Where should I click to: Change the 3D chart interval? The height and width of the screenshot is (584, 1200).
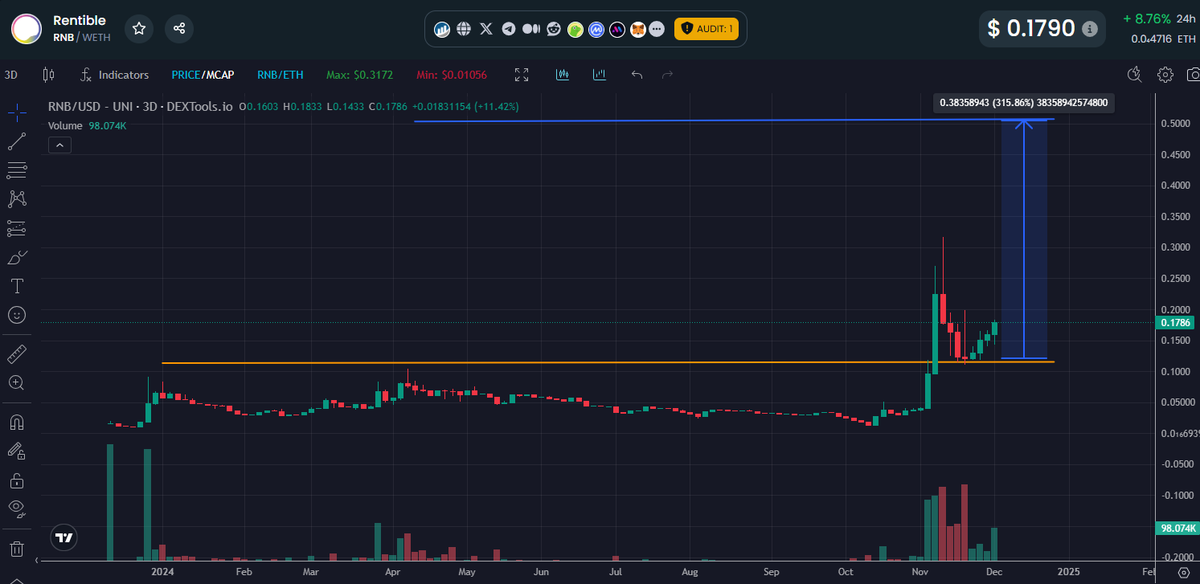click(11, 75)
